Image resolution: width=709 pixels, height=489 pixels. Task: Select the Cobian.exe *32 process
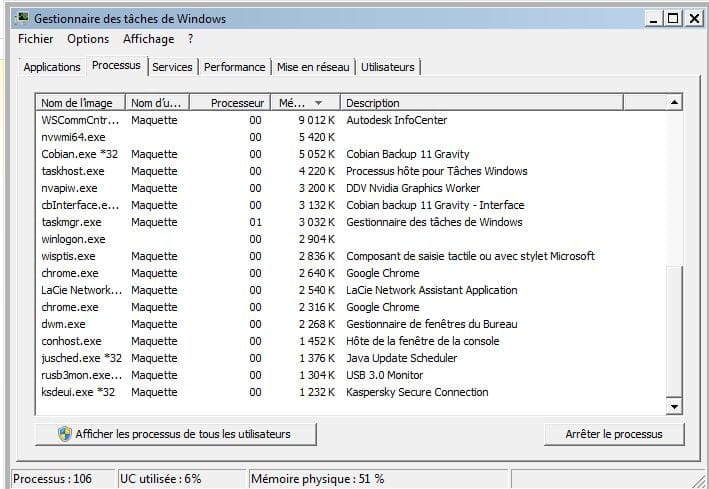pos(350,154)
